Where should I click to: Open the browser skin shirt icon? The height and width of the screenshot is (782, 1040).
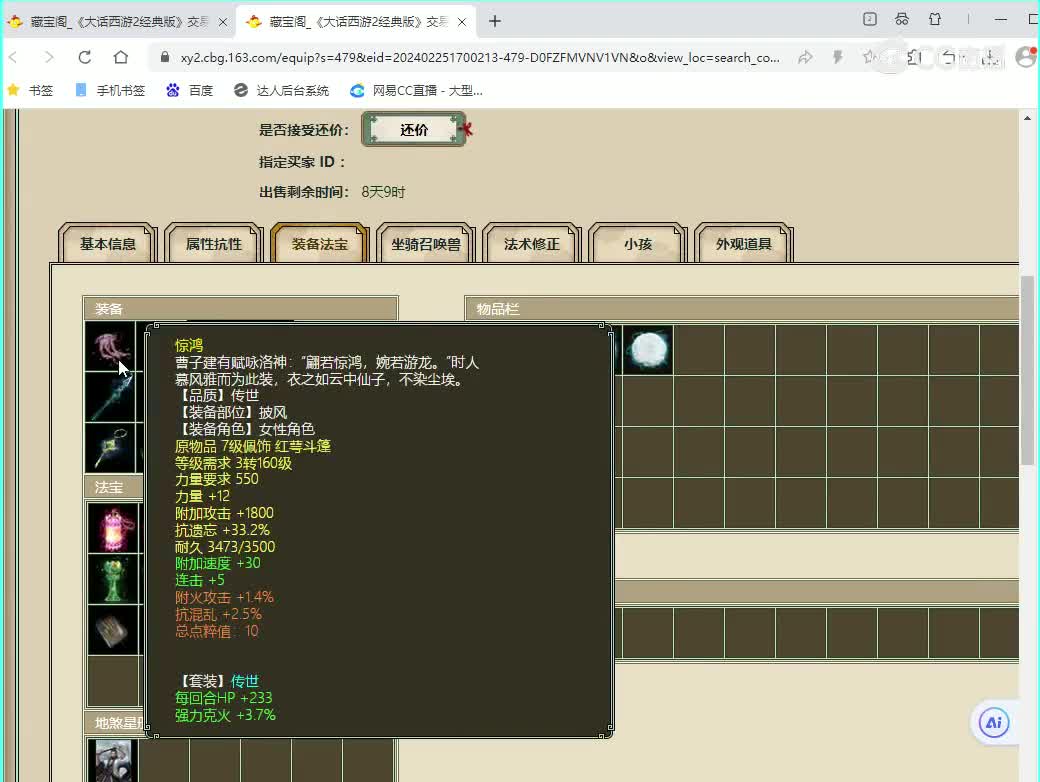[935, 19]
